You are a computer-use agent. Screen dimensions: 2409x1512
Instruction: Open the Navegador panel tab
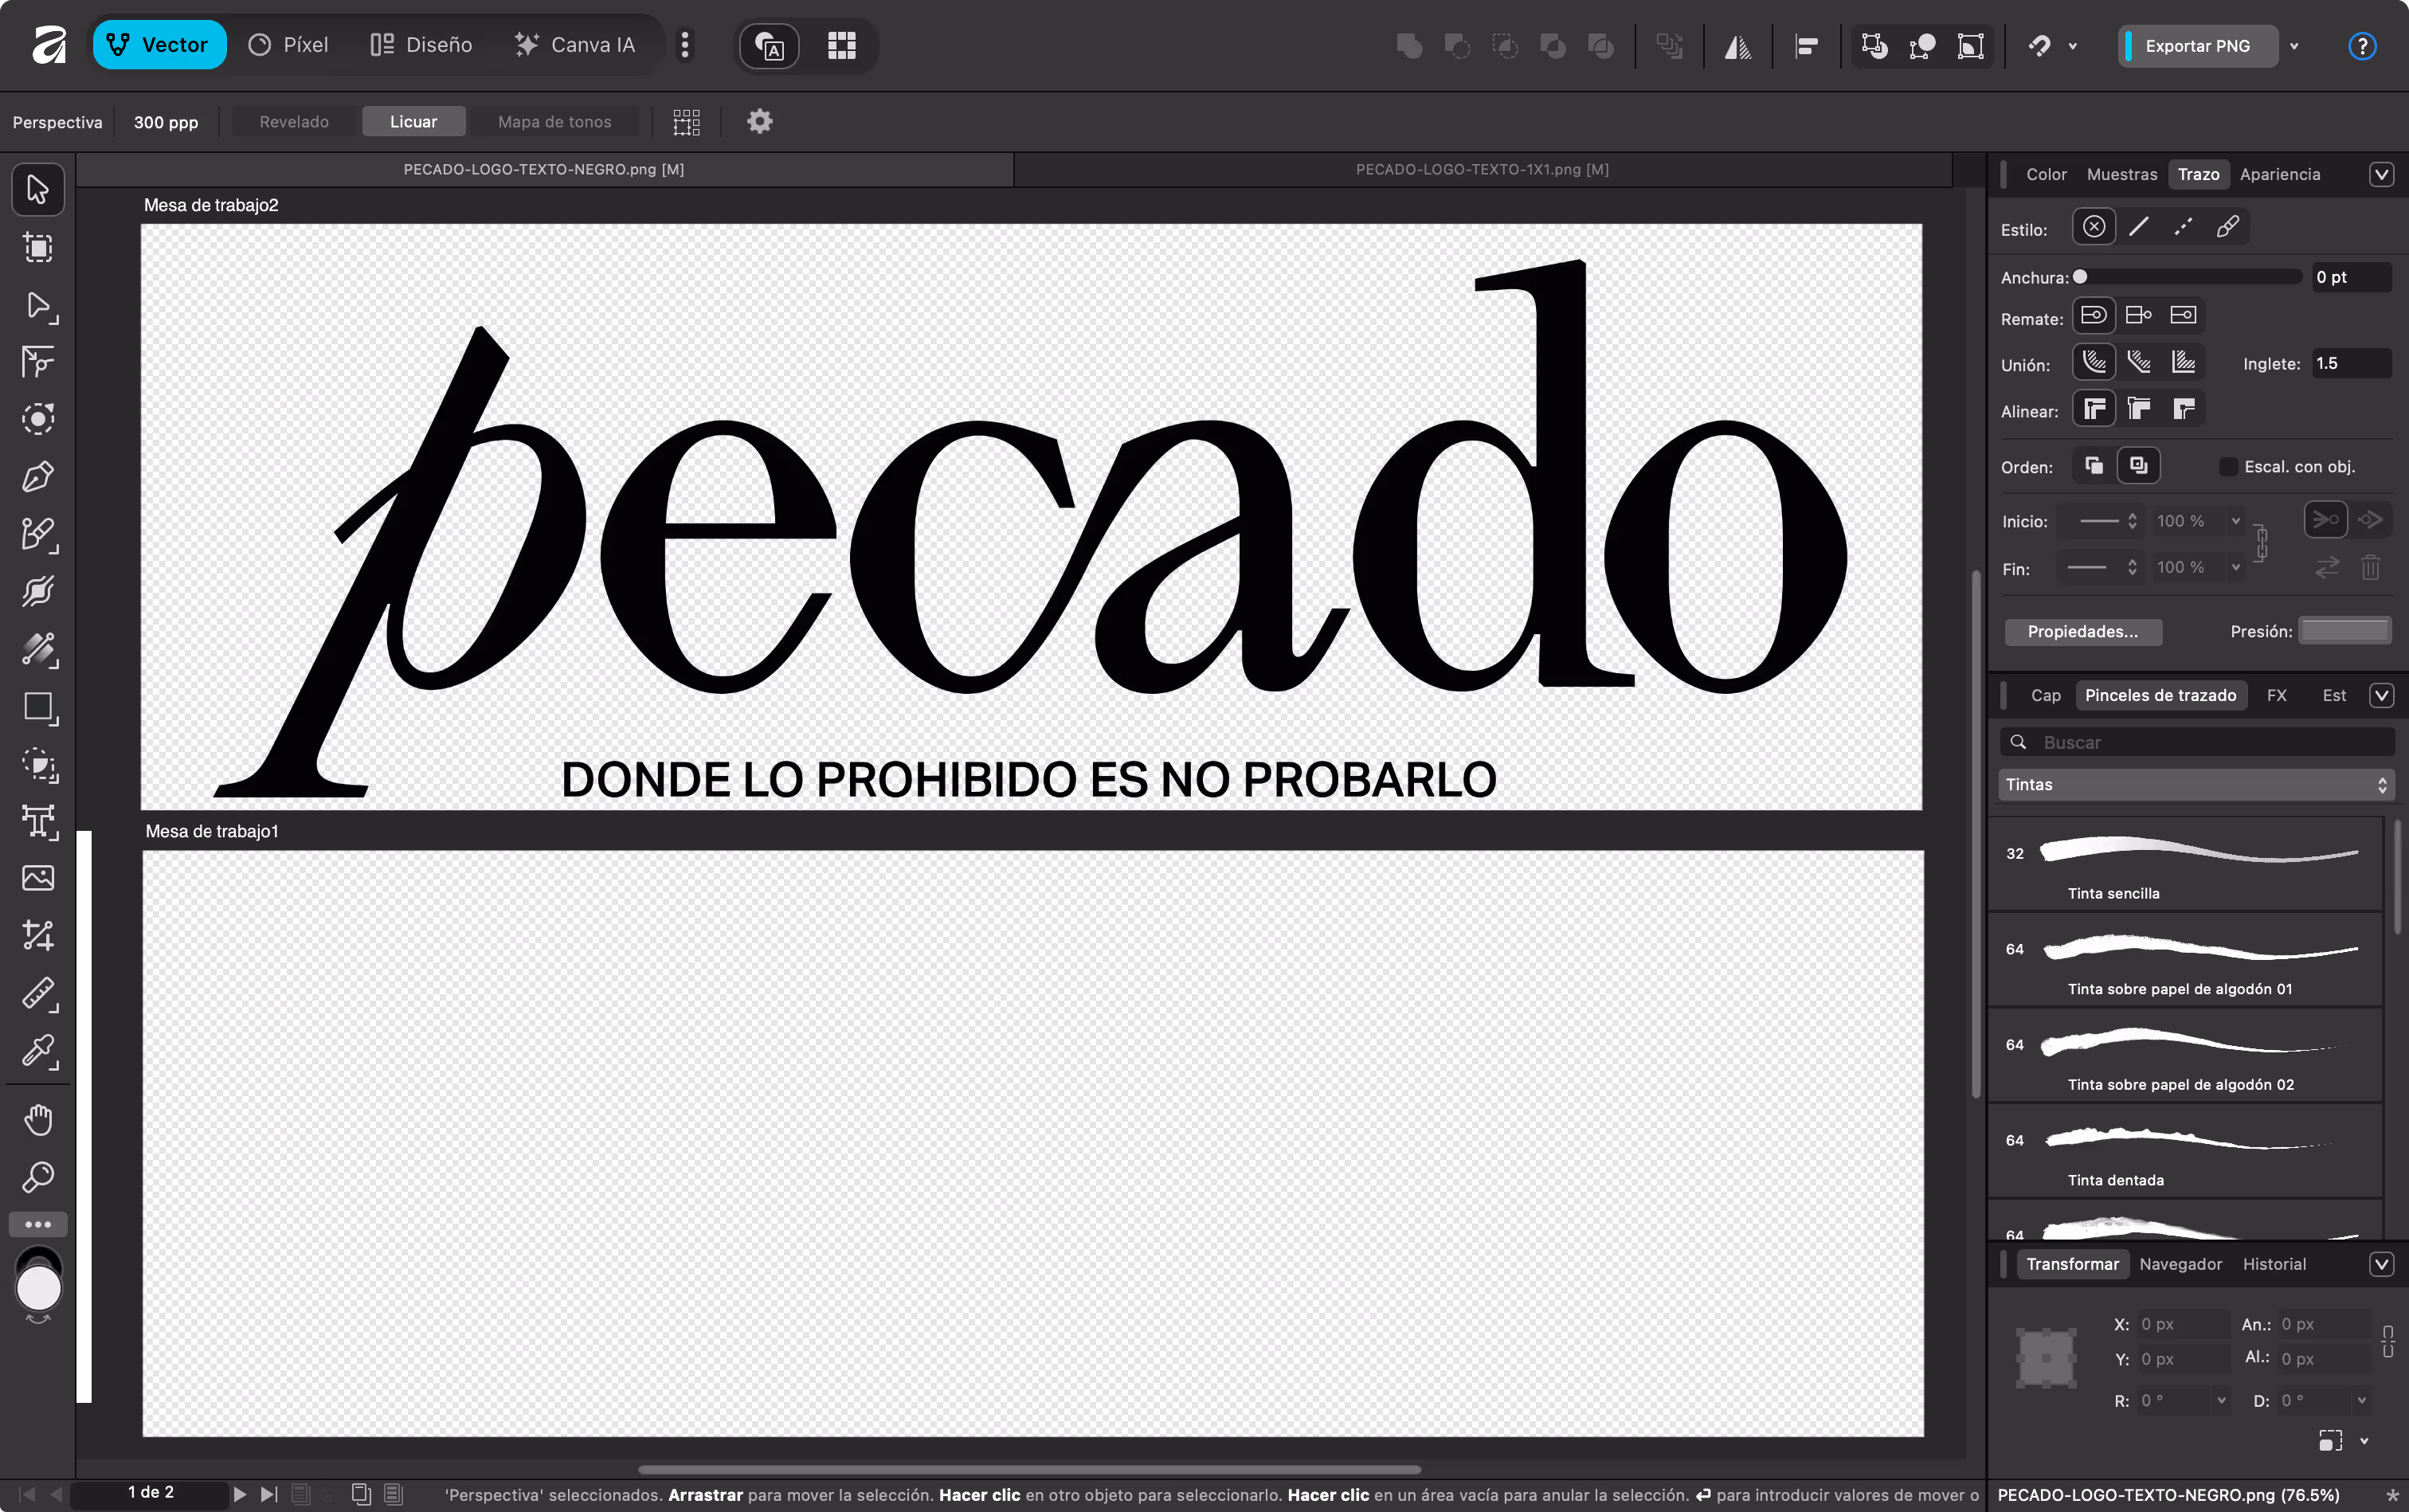click(x=2180, y=1264)
